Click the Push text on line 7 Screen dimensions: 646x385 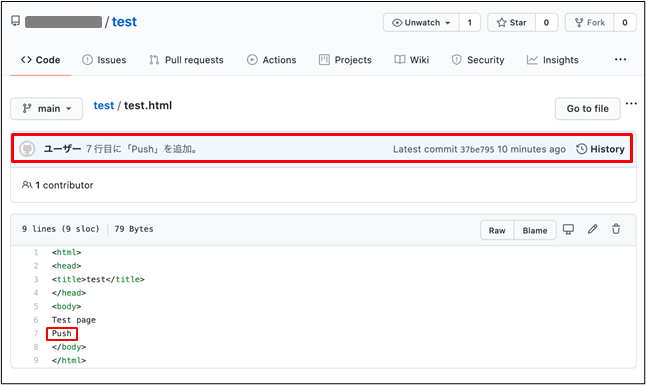coord(62,333)
